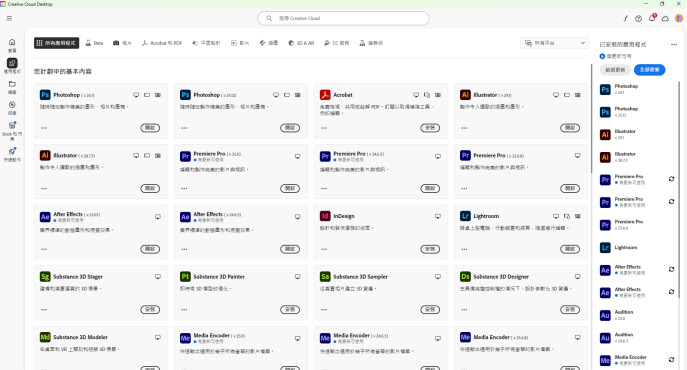Image resolution: width=687 pixels, height=370 pixels.
Task: Switch to the Acrobat and PDF tab
Action: tap(162, 43)
